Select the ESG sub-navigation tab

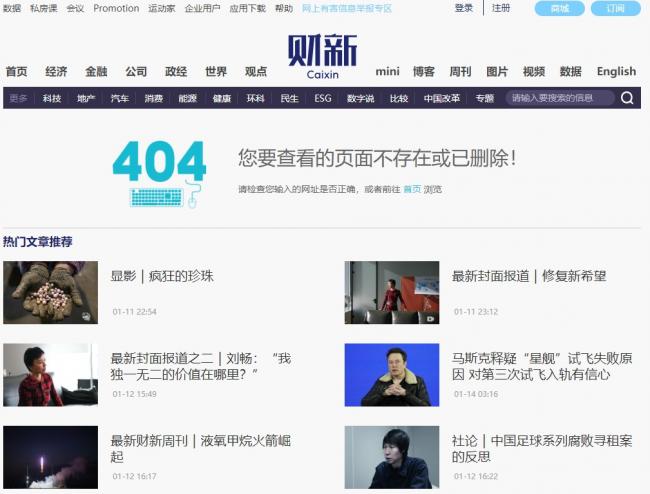coord(323,98)
